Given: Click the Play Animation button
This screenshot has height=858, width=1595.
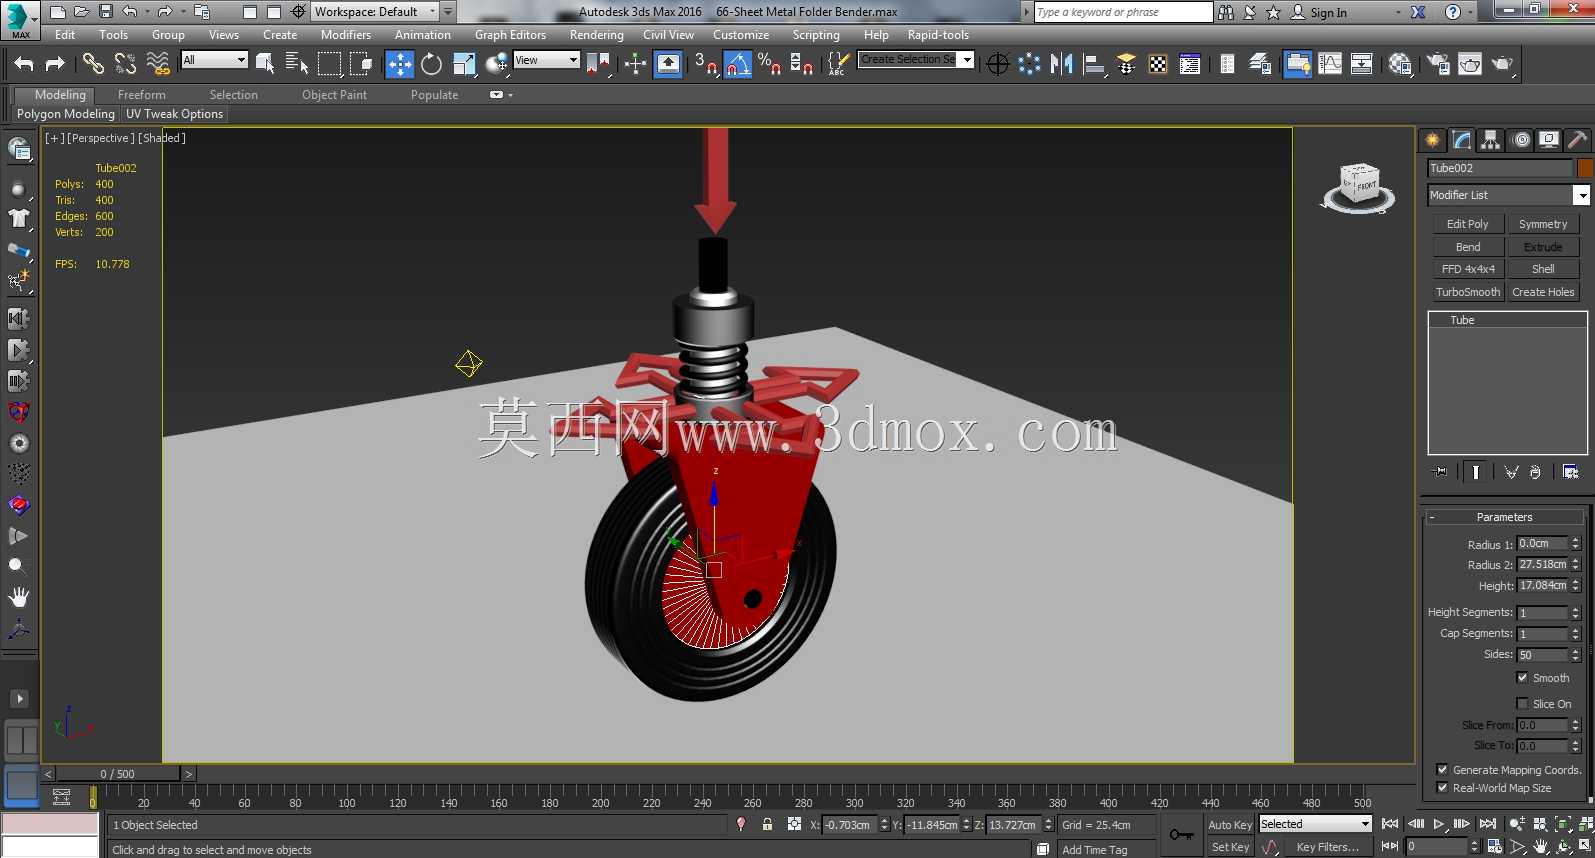Looking at the screenshot, I should click(x=1439, y=824).
